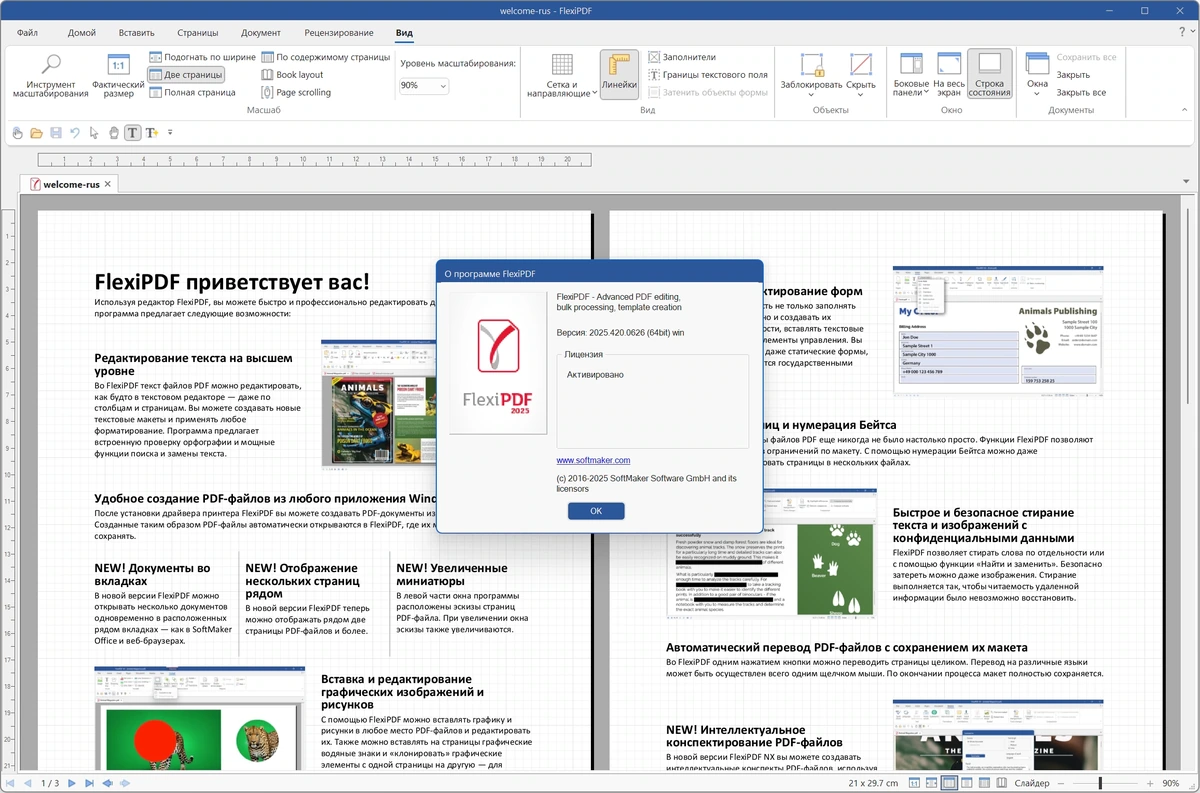The height and width of the screenshot is (793, 1200).
Task: Click status bar two pages view icon
Action: 949,783
